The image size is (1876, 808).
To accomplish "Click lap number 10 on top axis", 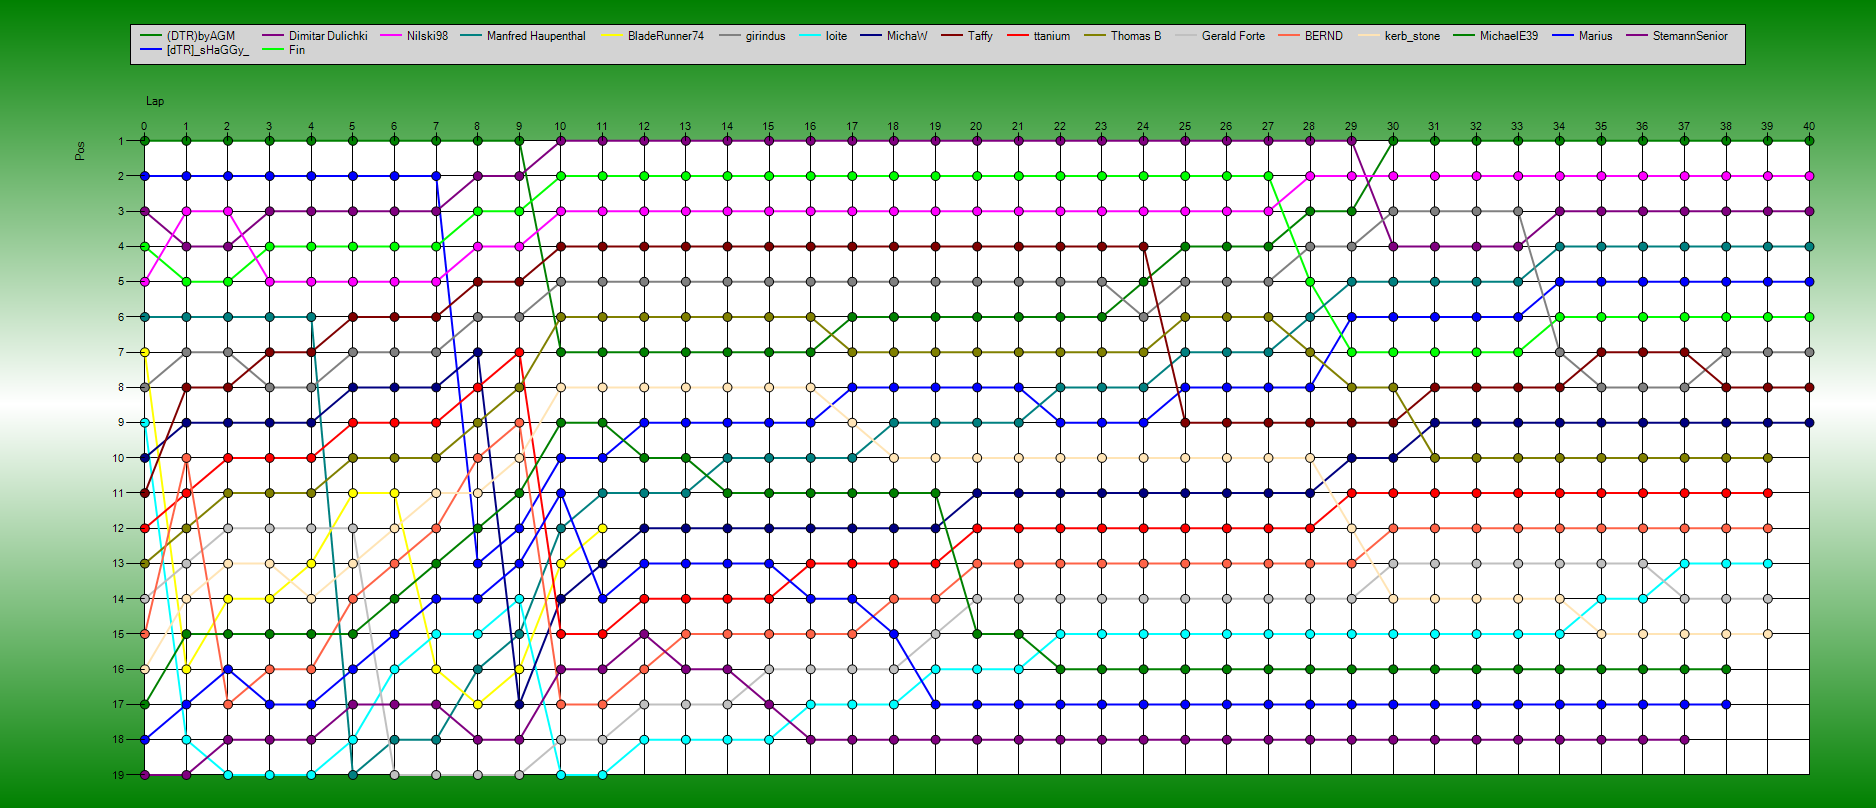I will (560, 127).
